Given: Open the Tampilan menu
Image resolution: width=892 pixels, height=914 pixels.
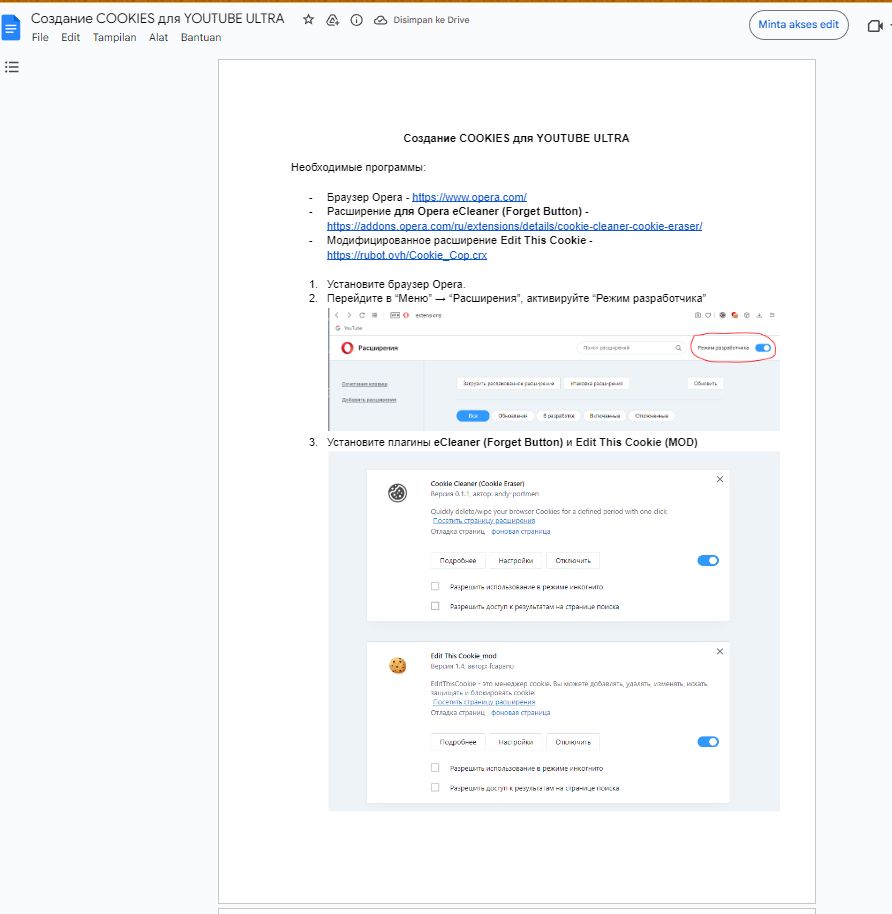Looking at the screenshot, I should click(x=114, y=38).
